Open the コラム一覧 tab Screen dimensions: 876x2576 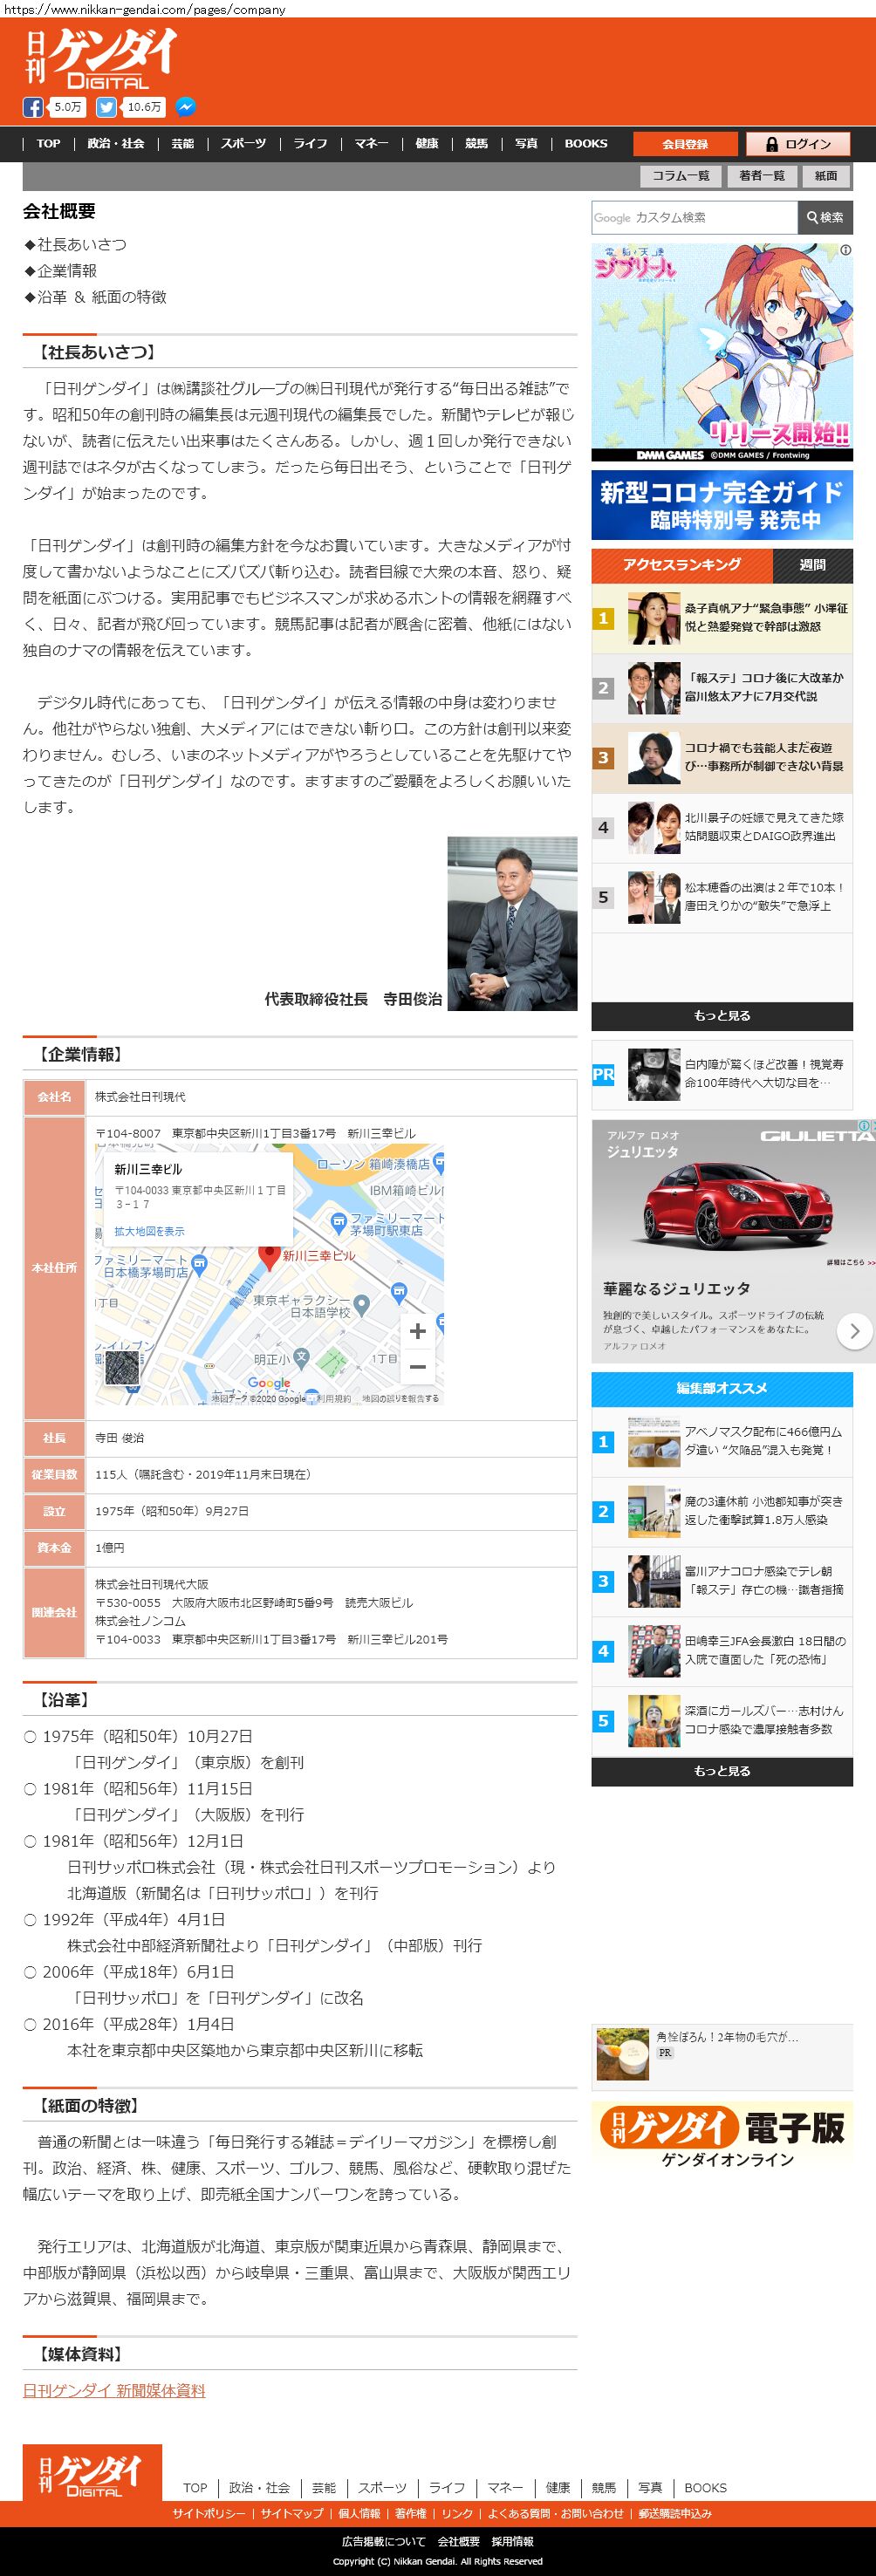coord(680,176)
